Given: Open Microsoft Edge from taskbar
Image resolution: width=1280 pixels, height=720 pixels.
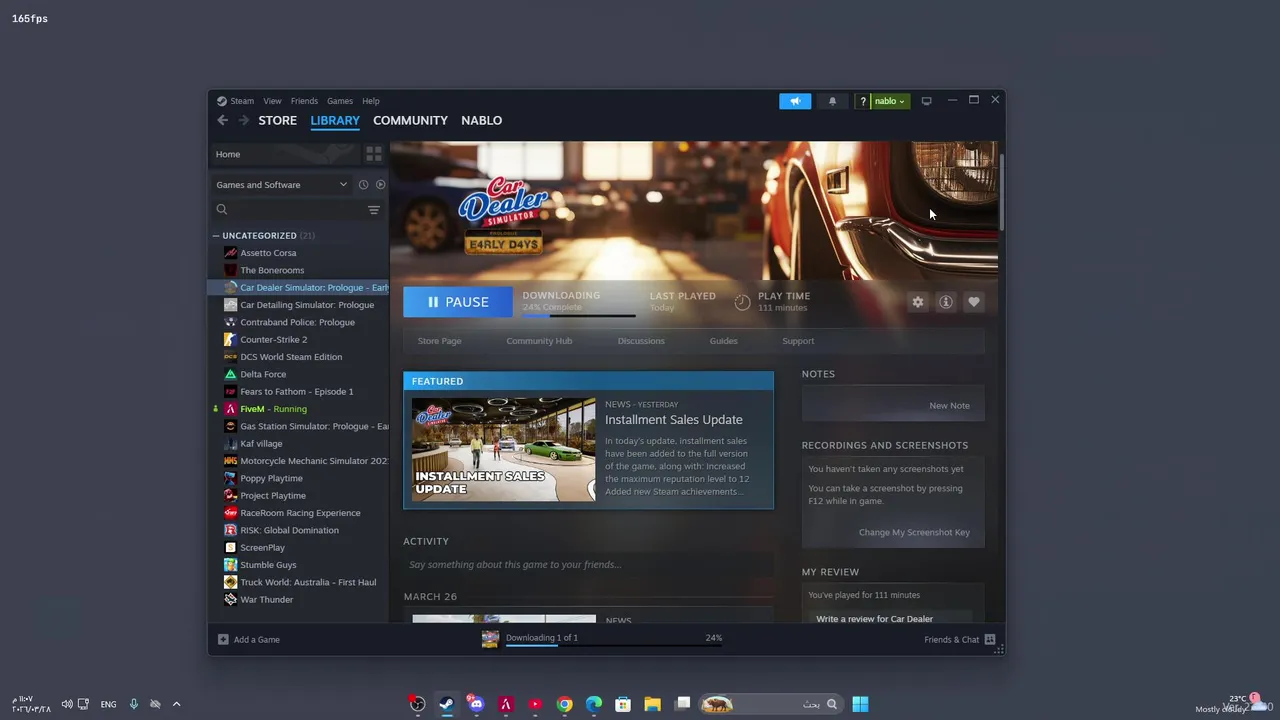Looking at the screenshot, I should (594, 704).
